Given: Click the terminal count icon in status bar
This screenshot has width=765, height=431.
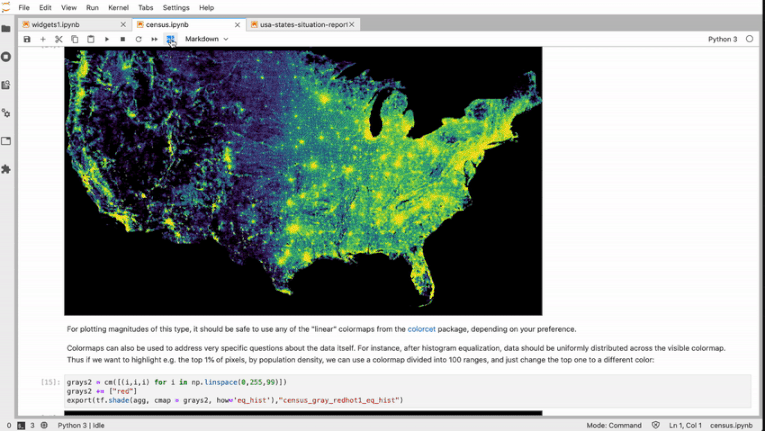Looking at the screenshot, I should coord(21,426).
